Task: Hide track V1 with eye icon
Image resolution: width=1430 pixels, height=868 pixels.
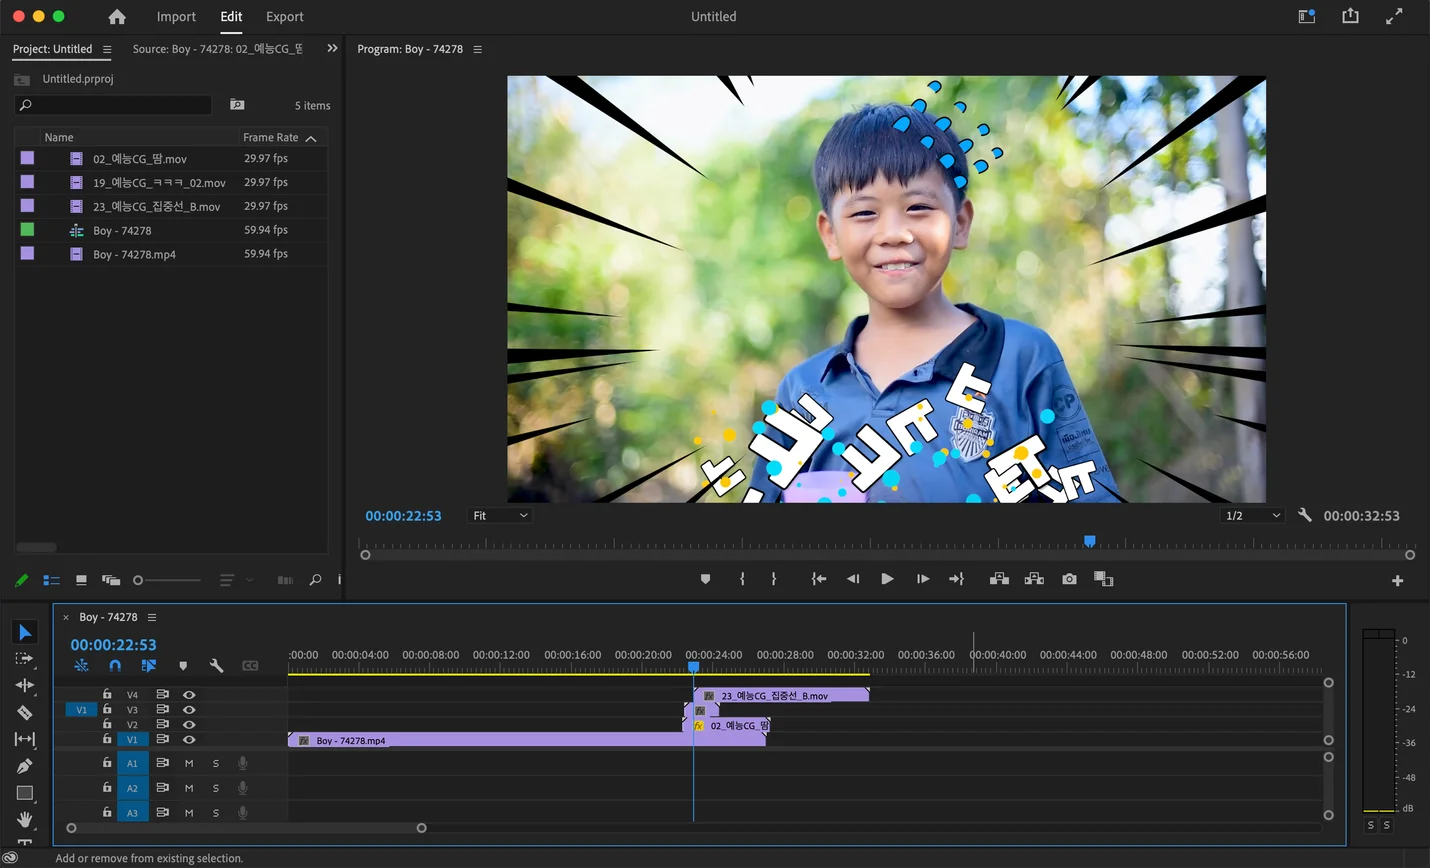Action: (189, 739)
